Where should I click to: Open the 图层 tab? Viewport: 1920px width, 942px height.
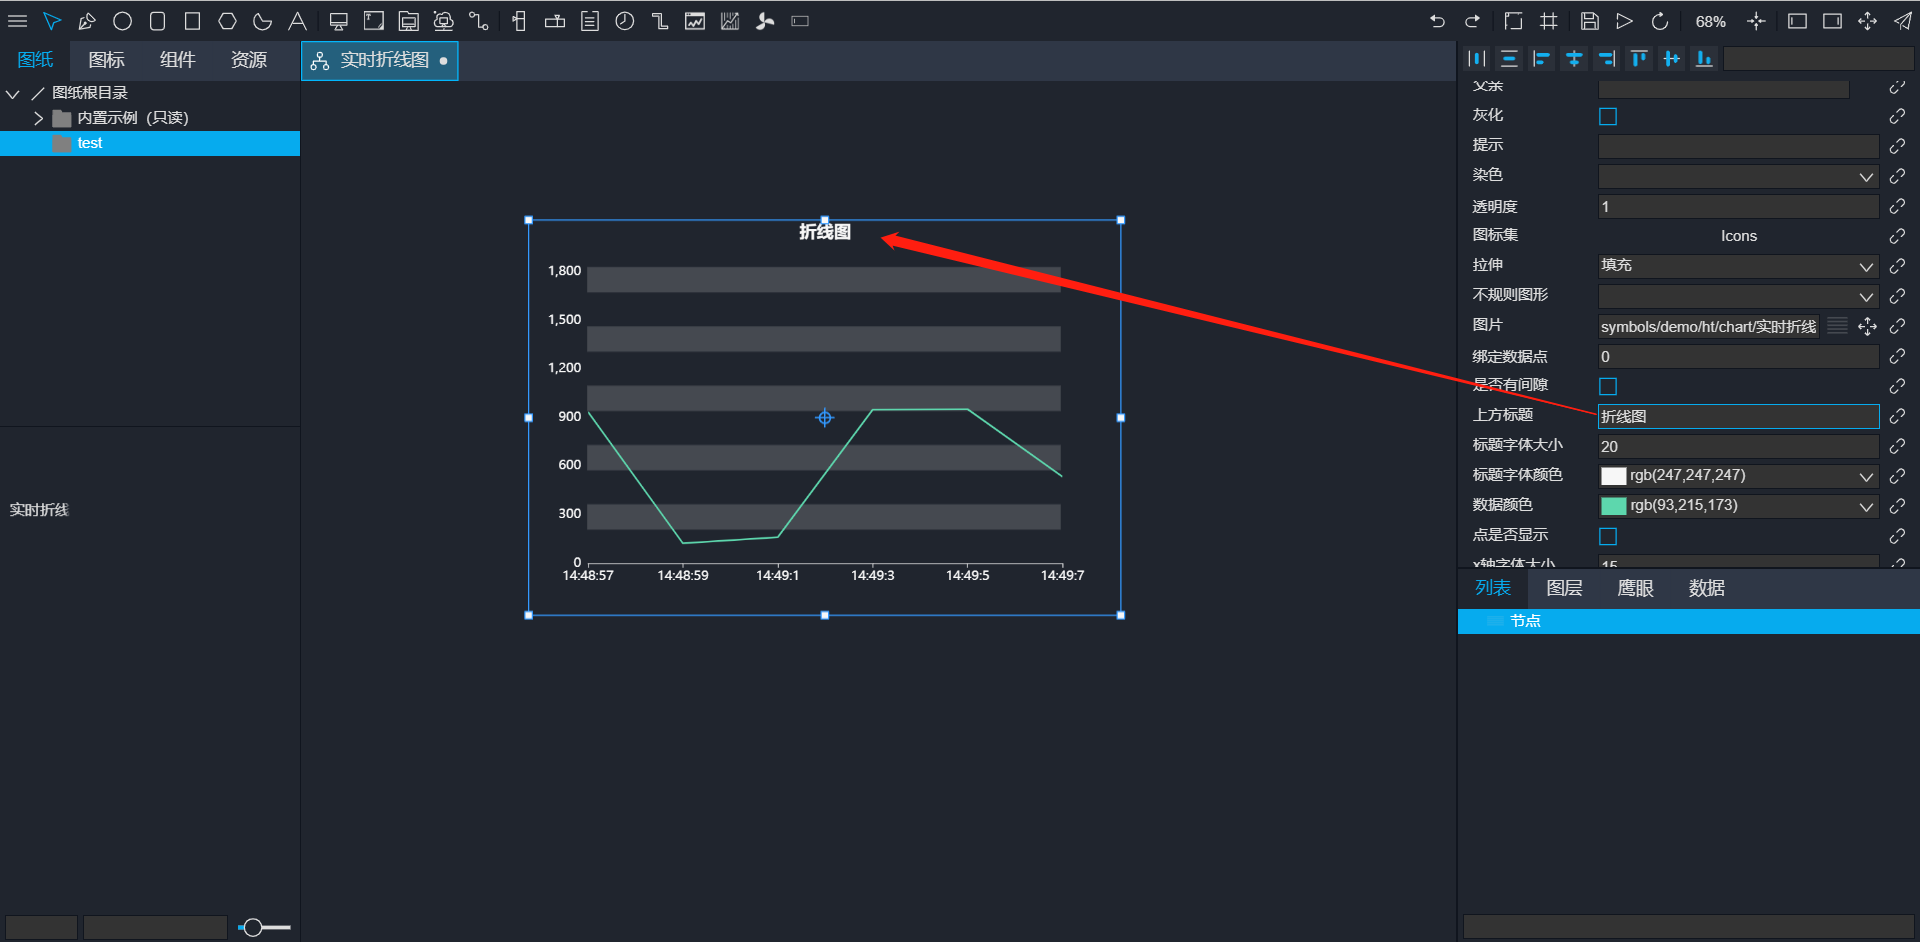[x=1564, y=588]
